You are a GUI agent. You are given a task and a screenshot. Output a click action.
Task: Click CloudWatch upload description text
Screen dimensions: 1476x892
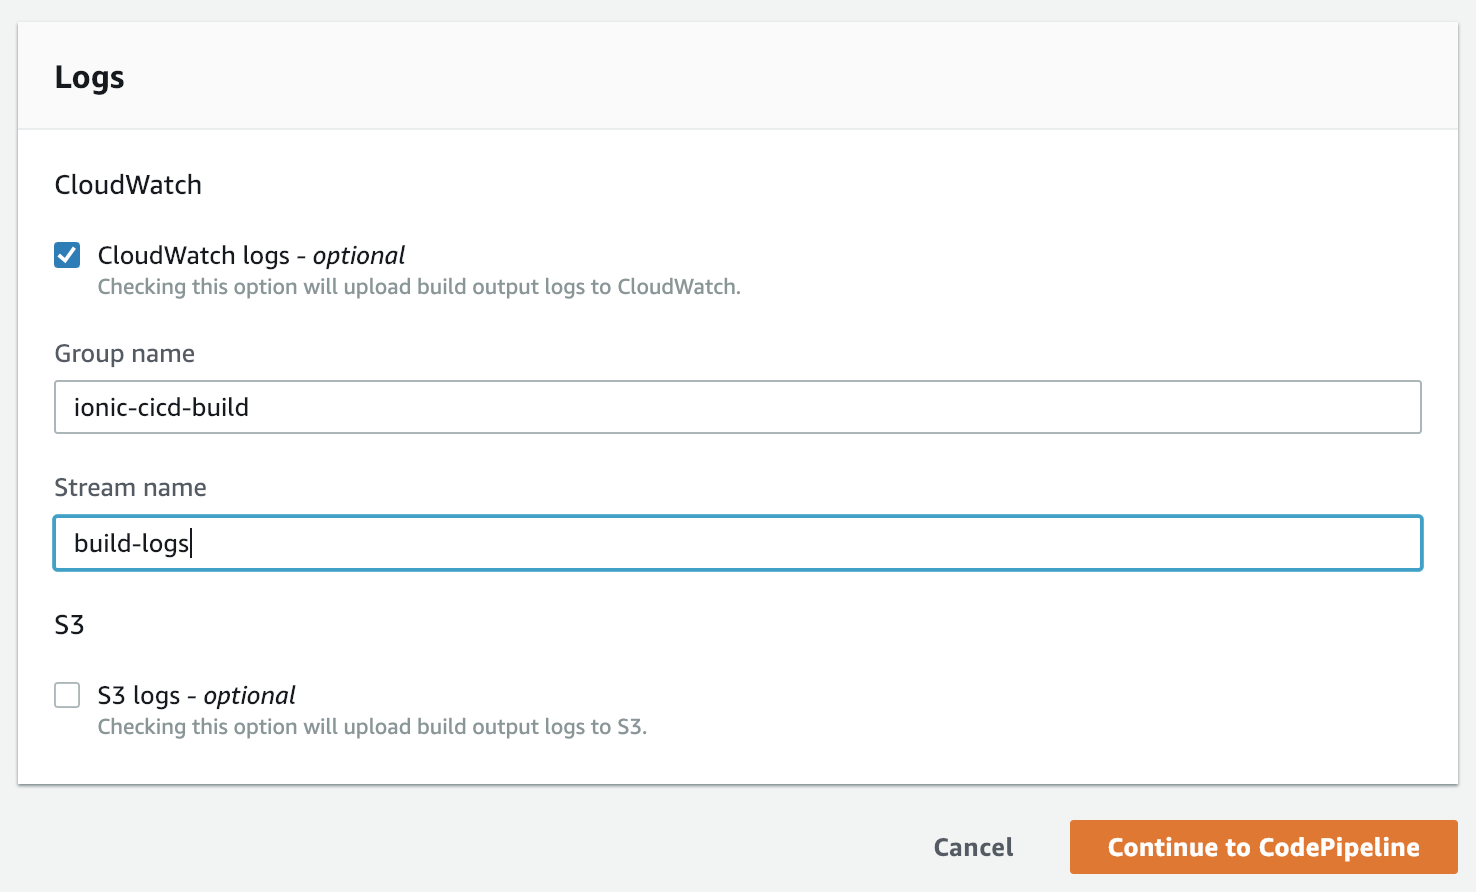418,287
